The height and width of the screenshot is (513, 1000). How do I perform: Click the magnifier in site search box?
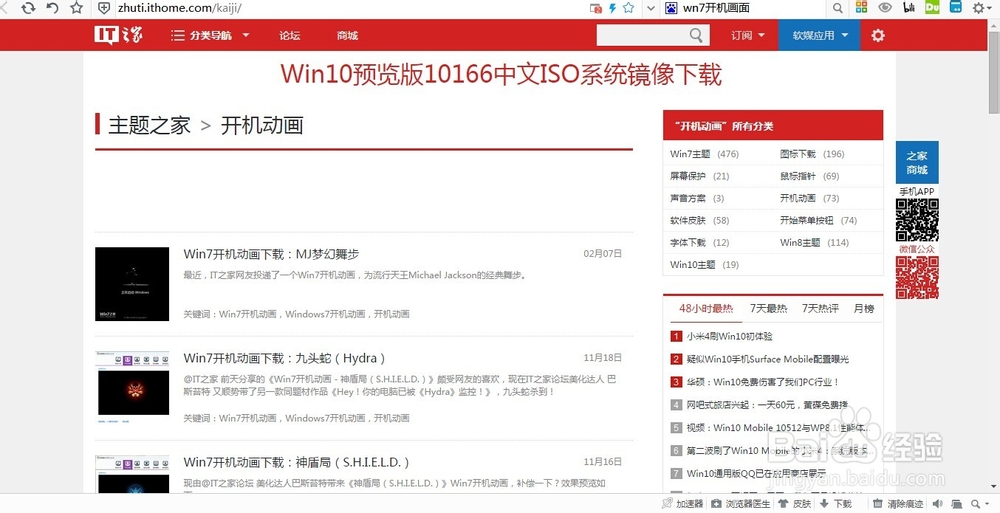[696, 35]
